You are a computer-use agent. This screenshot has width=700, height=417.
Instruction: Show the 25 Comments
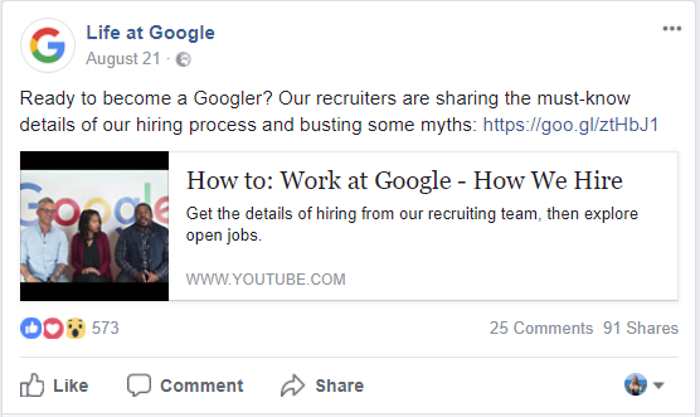541,328
